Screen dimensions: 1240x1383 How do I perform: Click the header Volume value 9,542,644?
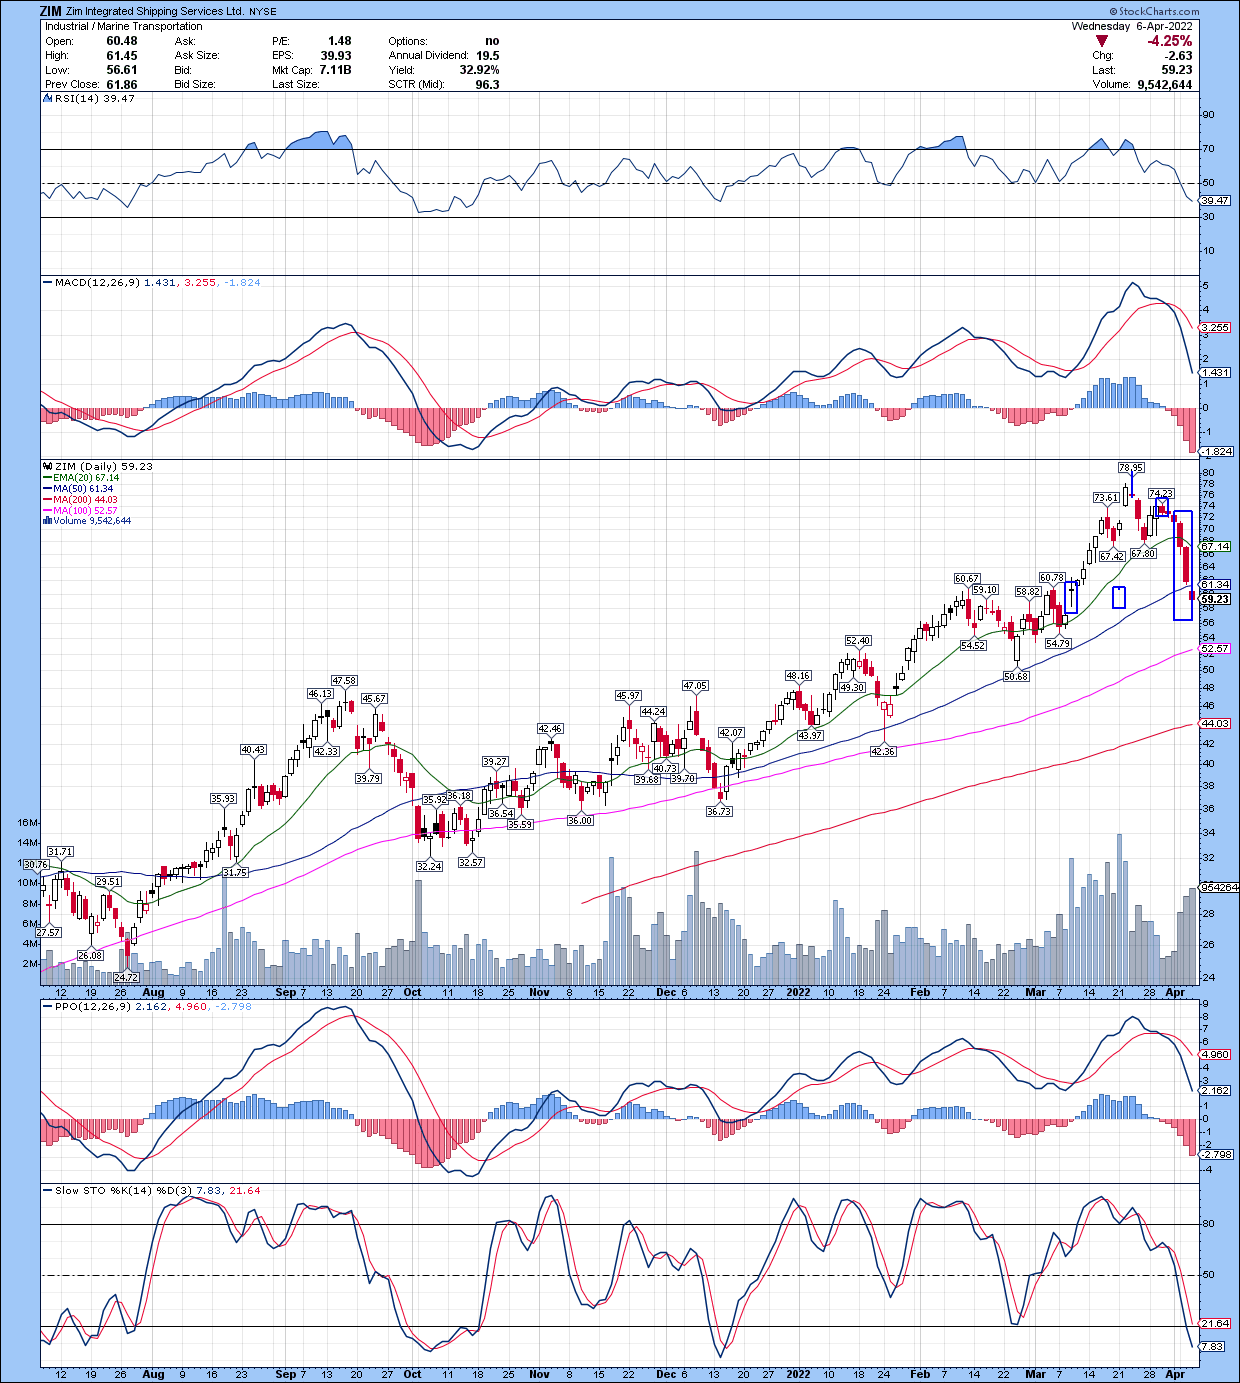point(1164,85)
